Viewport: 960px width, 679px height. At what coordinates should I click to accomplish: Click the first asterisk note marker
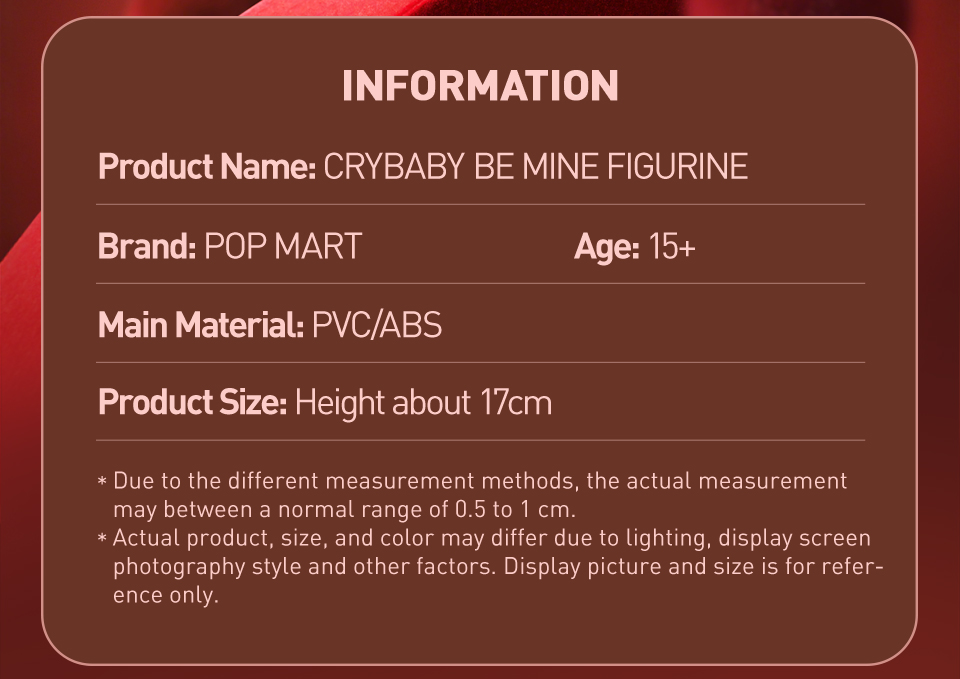tap(102, 481)
